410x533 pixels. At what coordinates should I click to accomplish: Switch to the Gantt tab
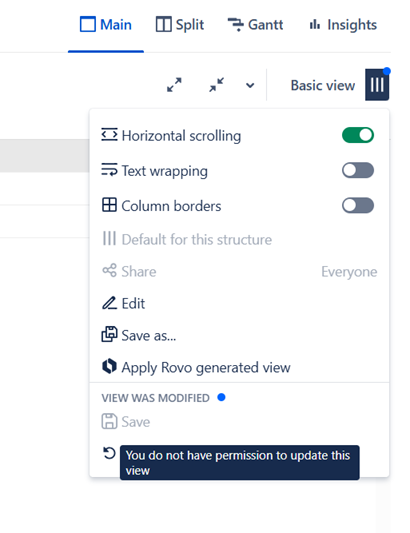pyautogui.click(x=255, y=25)
